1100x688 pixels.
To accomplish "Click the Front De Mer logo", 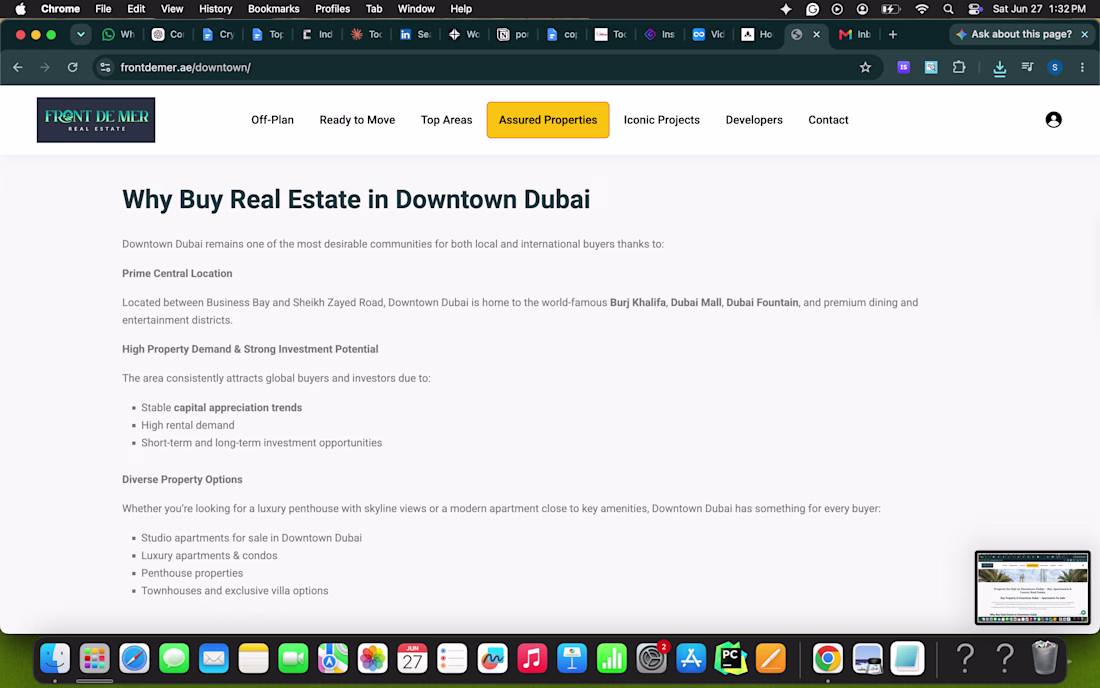I will (96, 120).
